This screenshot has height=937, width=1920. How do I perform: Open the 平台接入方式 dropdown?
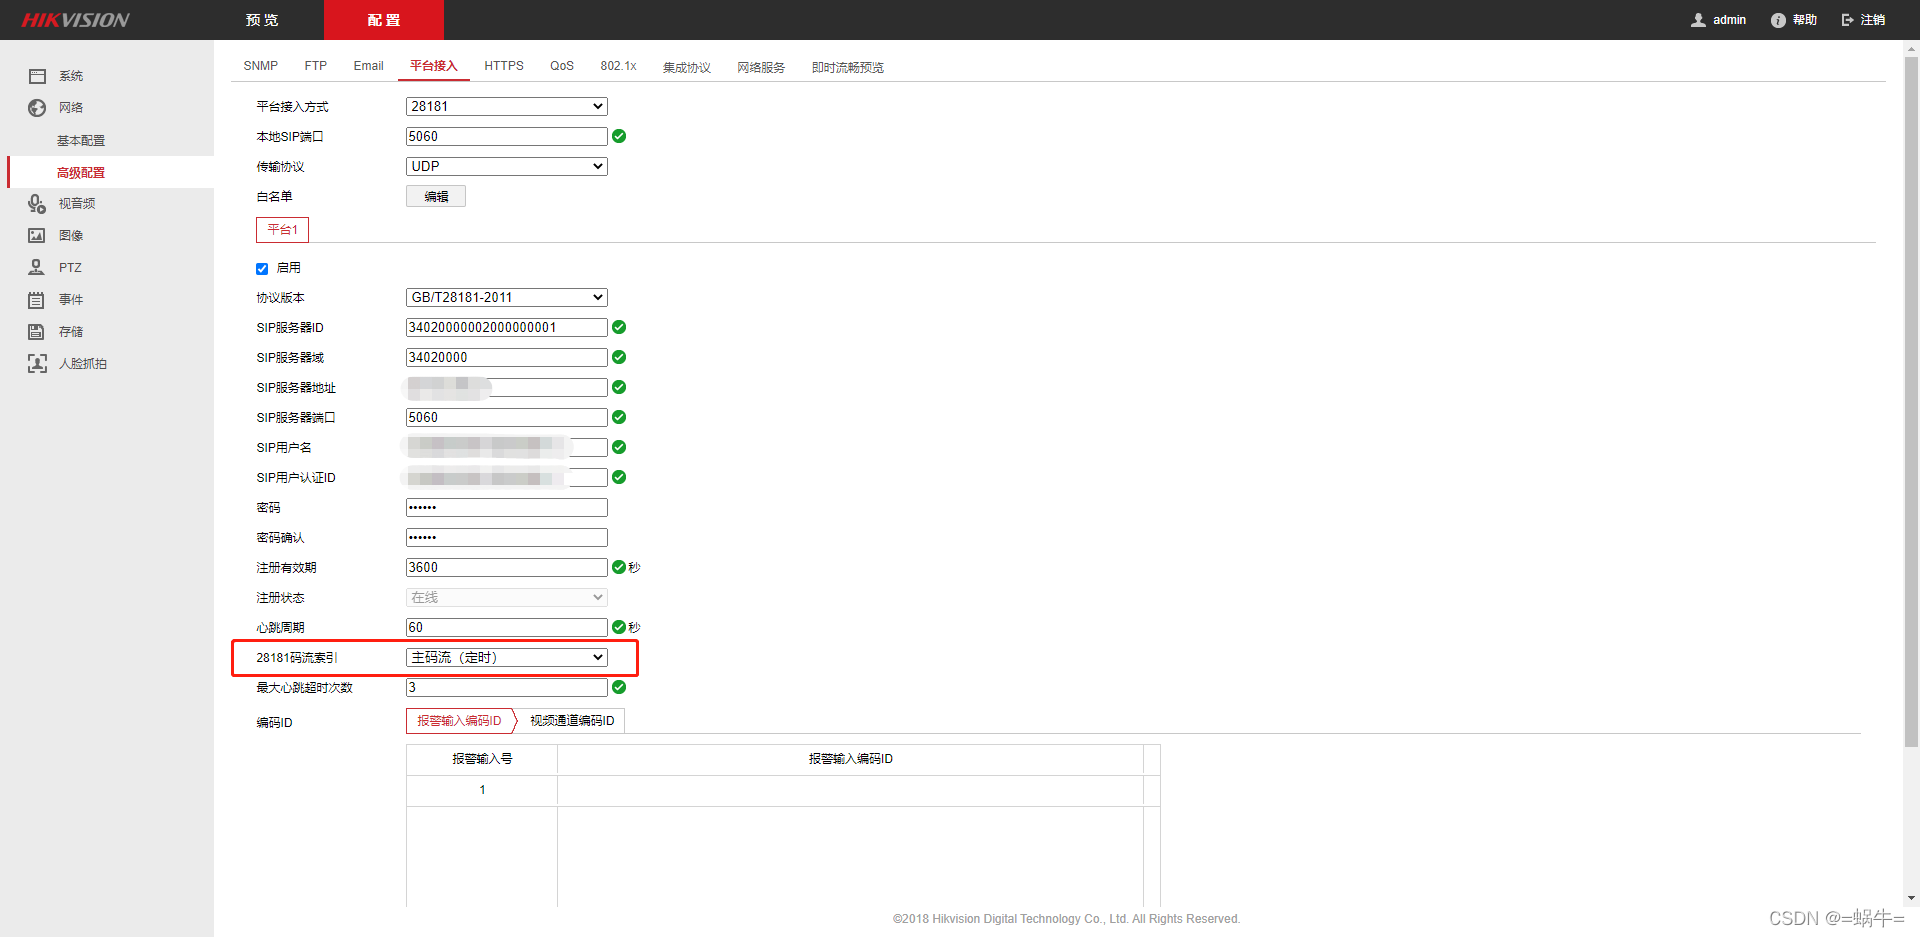pyautogui.click(x=507, y=106)
